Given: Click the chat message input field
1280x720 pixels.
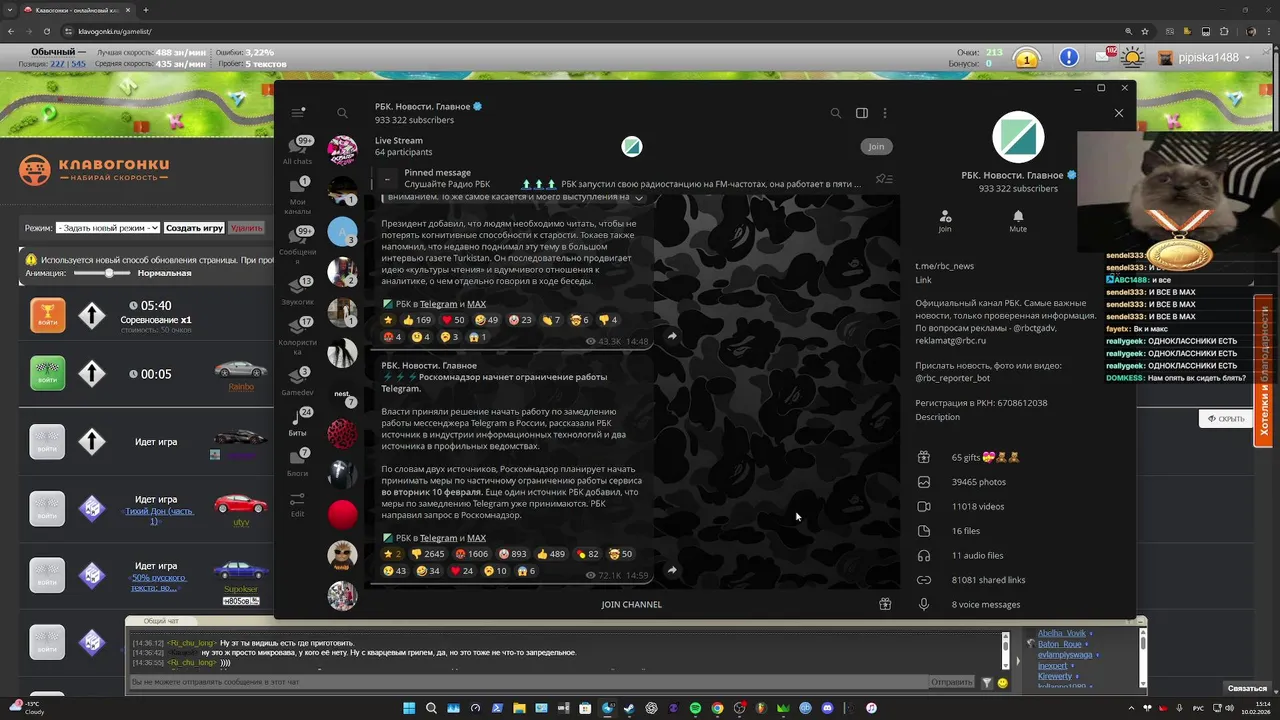Looking at the screenshot, I should pyautogui.click(x=528, y=682).
